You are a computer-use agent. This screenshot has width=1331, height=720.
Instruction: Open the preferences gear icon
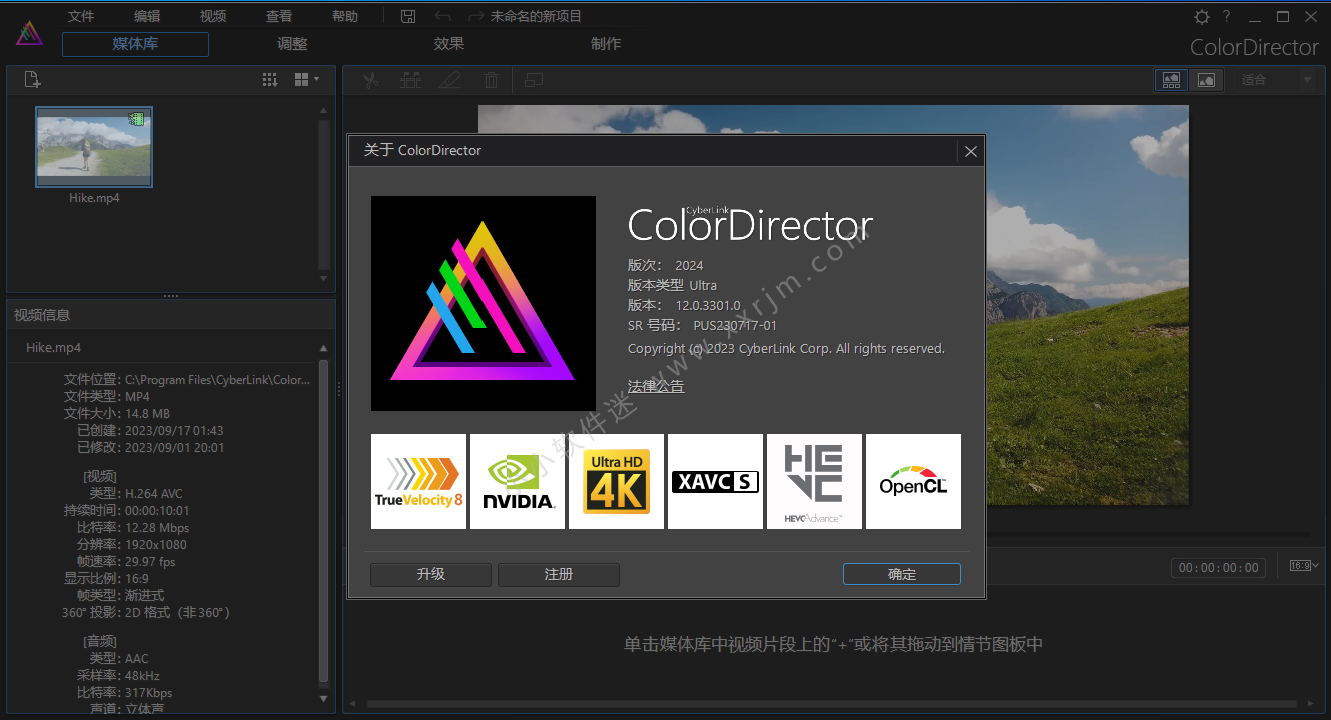tap(1202, 16)
